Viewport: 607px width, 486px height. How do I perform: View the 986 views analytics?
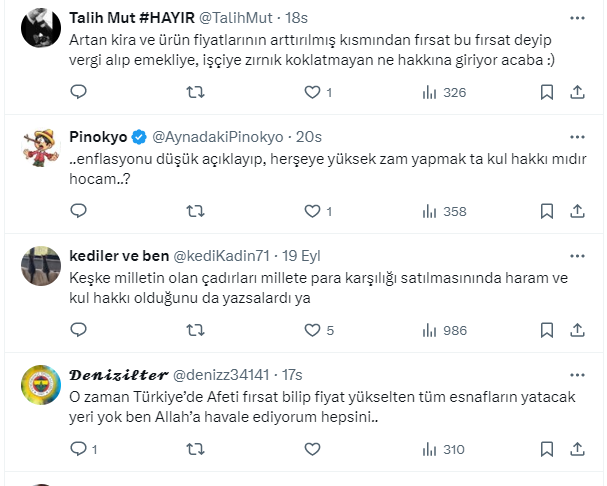tap(444, 329)
